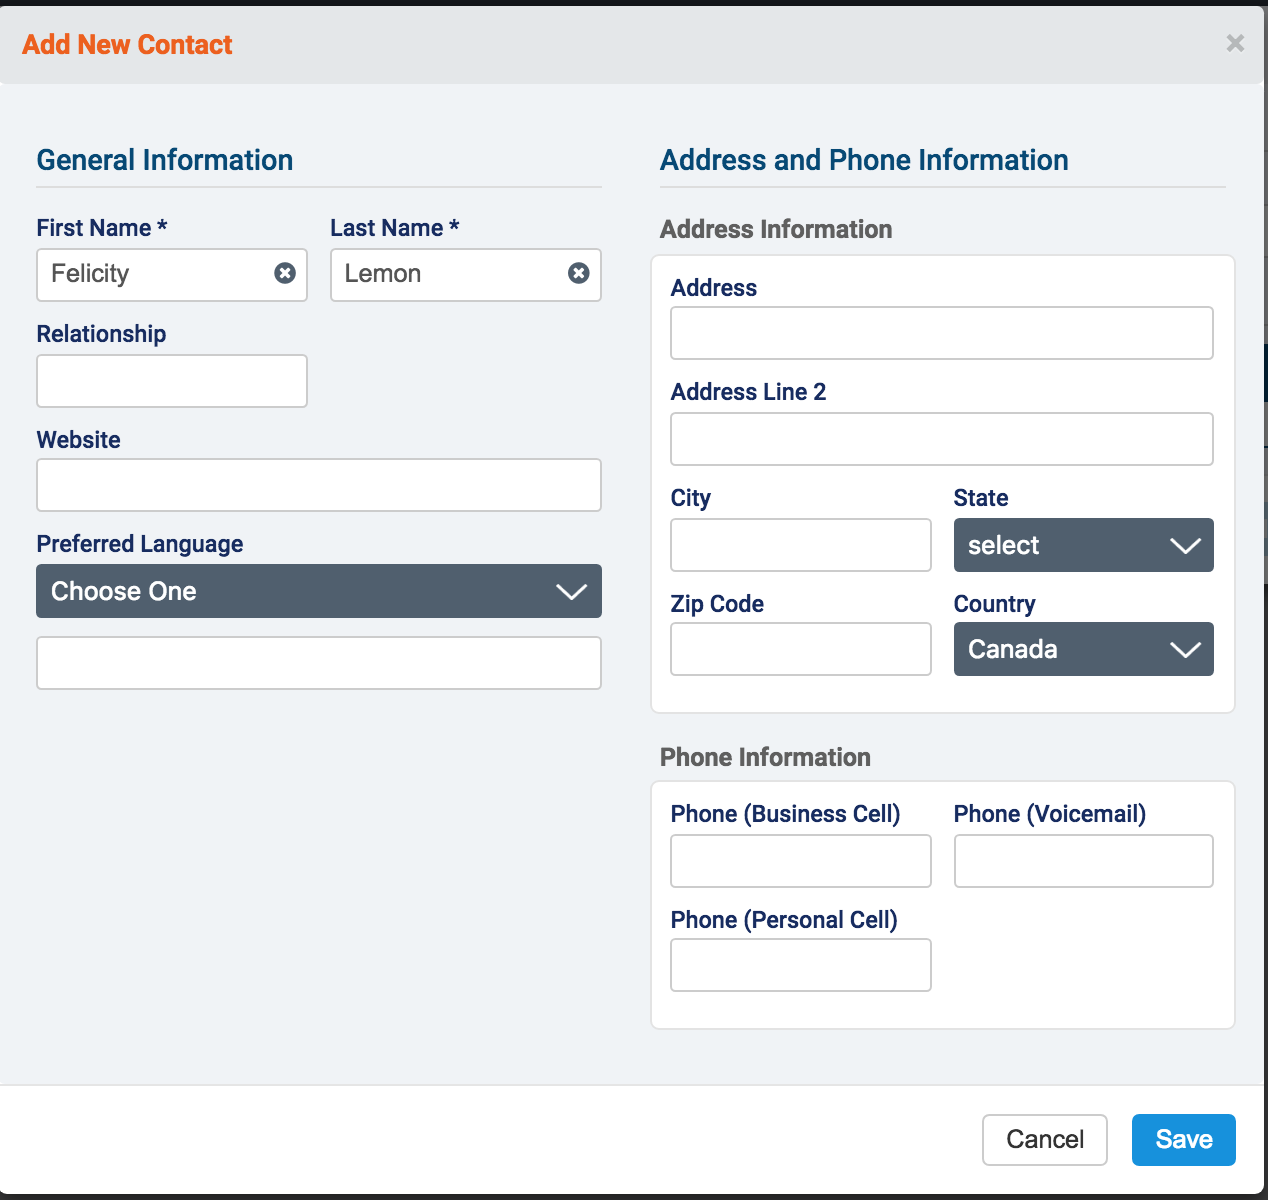Close the Add New Contact dialog
This screenshot has width=1268, height=1200.
pyautogui.click(x=1235, y=43)
